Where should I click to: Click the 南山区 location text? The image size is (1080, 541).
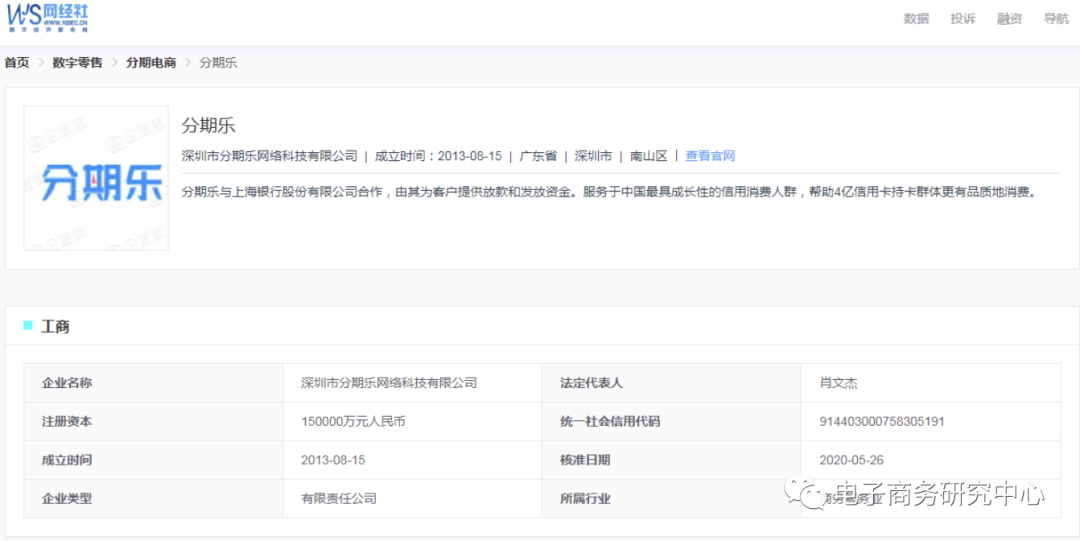click(x=649, y=156)
